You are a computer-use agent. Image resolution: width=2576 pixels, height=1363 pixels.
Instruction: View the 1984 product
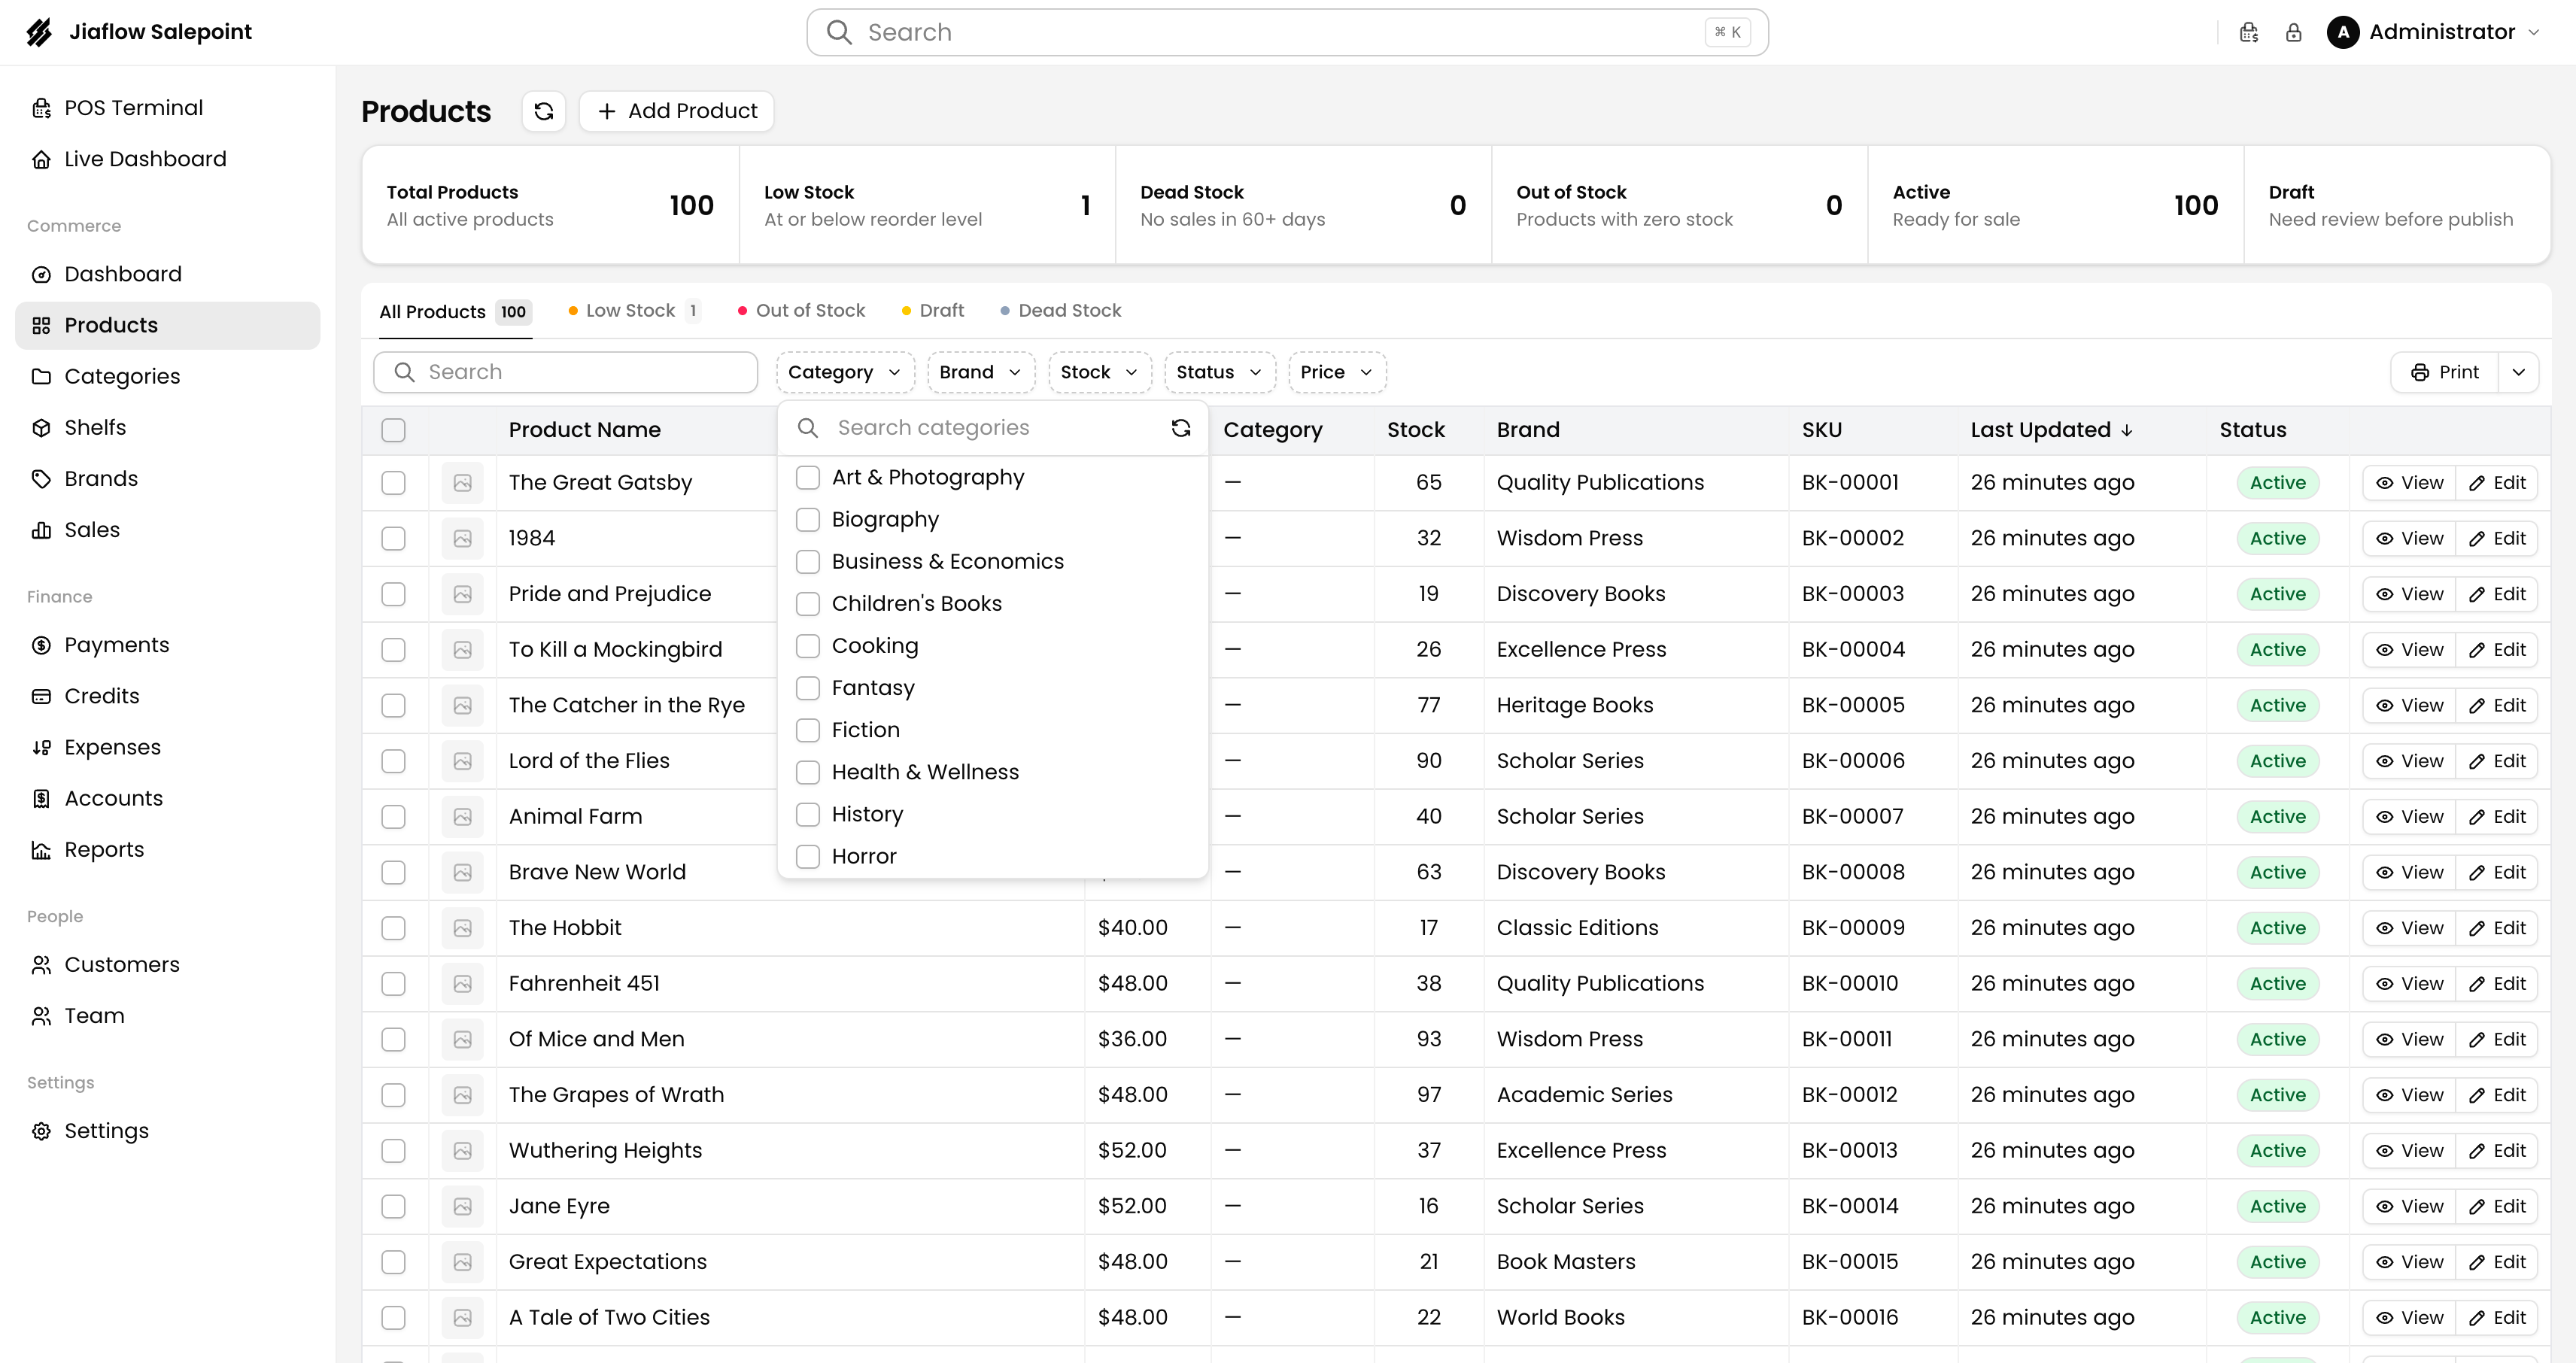(2409, 539)
